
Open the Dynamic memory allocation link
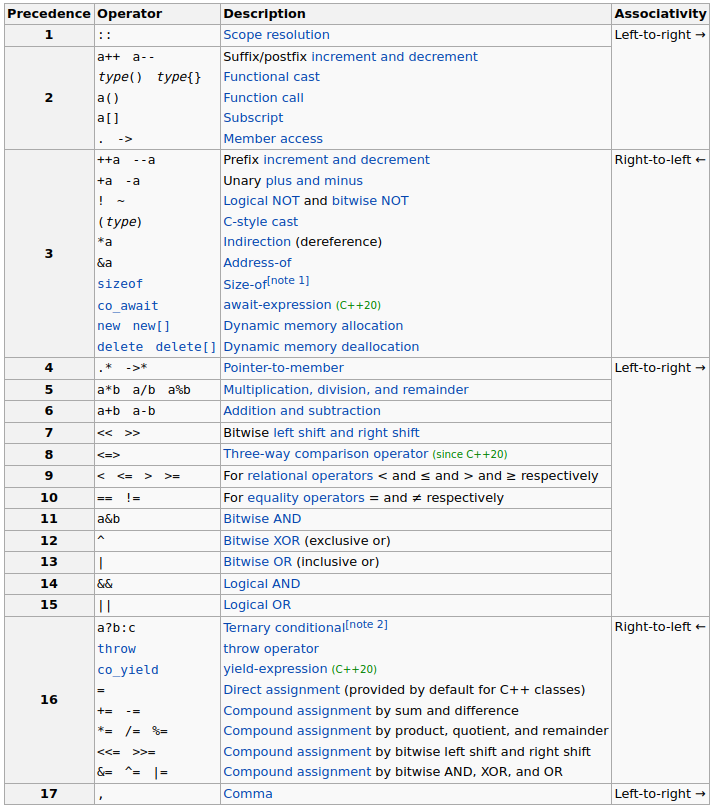click(x=313, y=326)
